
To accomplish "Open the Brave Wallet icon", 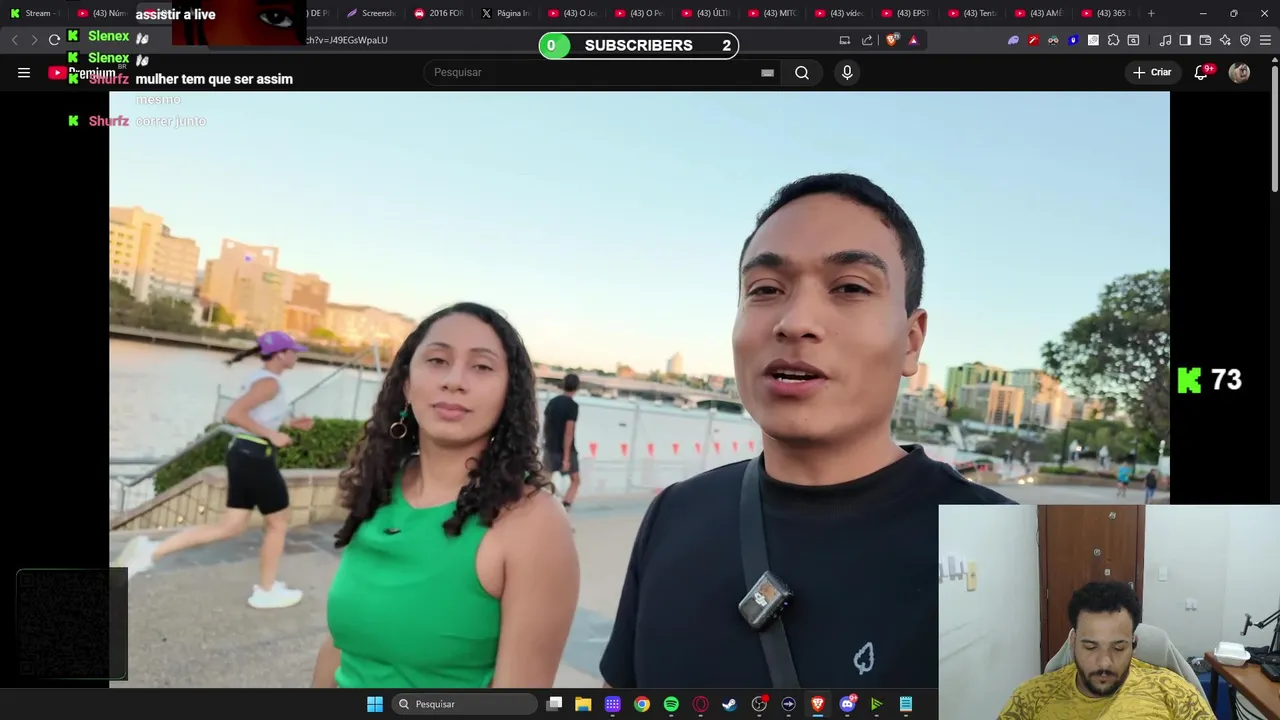I will [1205, 40].
